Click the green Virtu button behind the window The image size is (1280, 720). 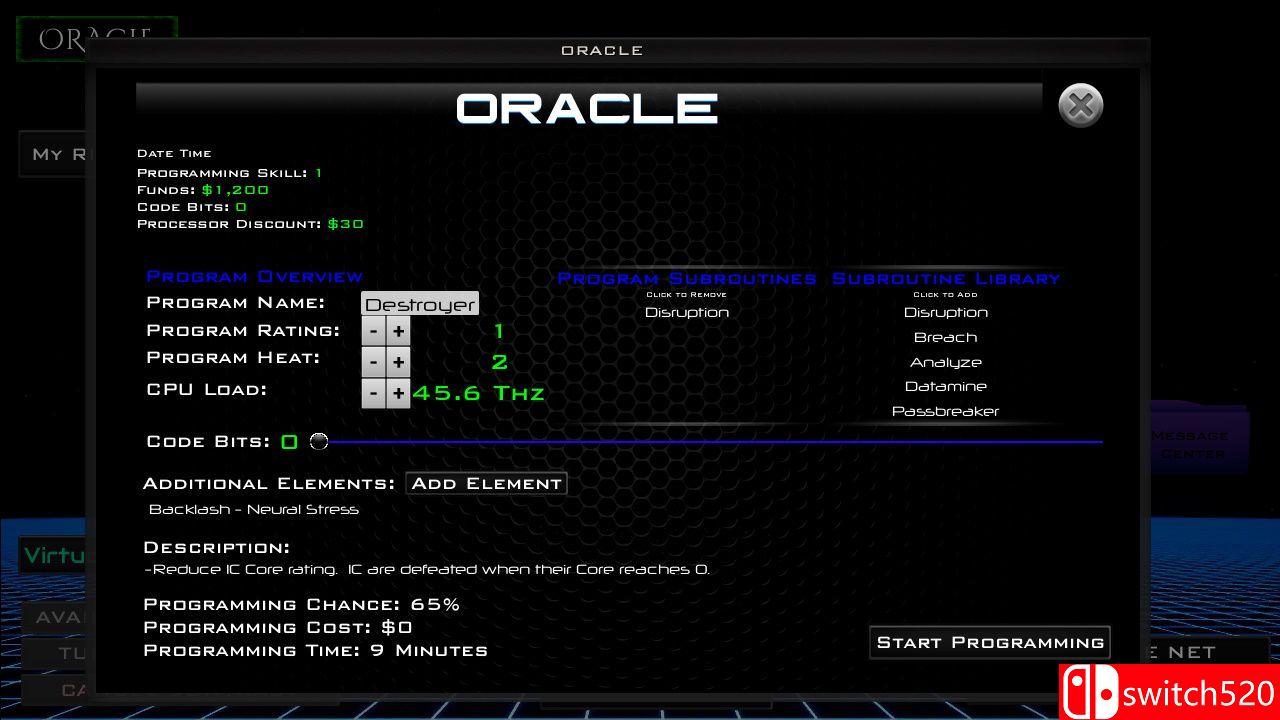(x=55, y=555)
